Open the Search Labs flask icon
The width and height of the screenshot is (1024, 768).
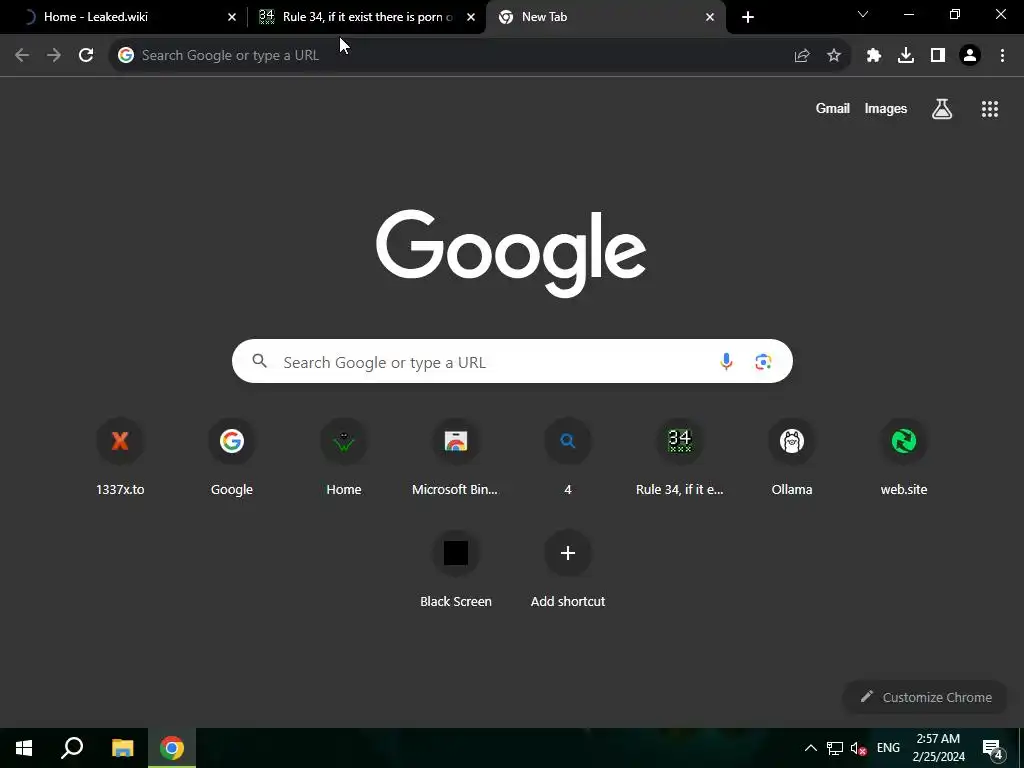942,109
